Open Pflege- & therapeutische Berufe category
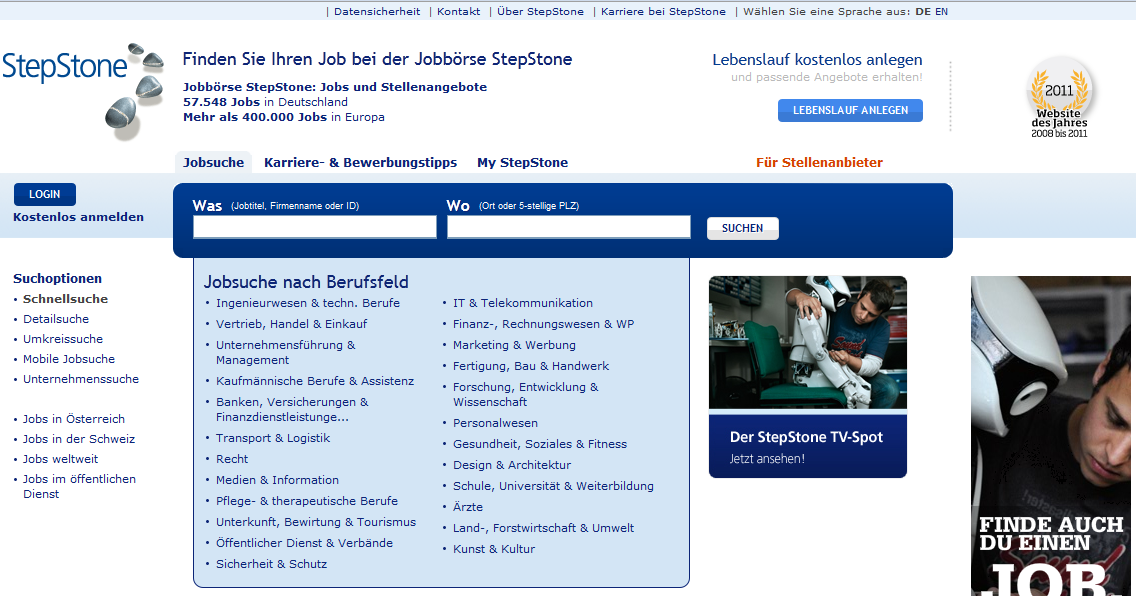1136x596 pixels. (306, 501)
